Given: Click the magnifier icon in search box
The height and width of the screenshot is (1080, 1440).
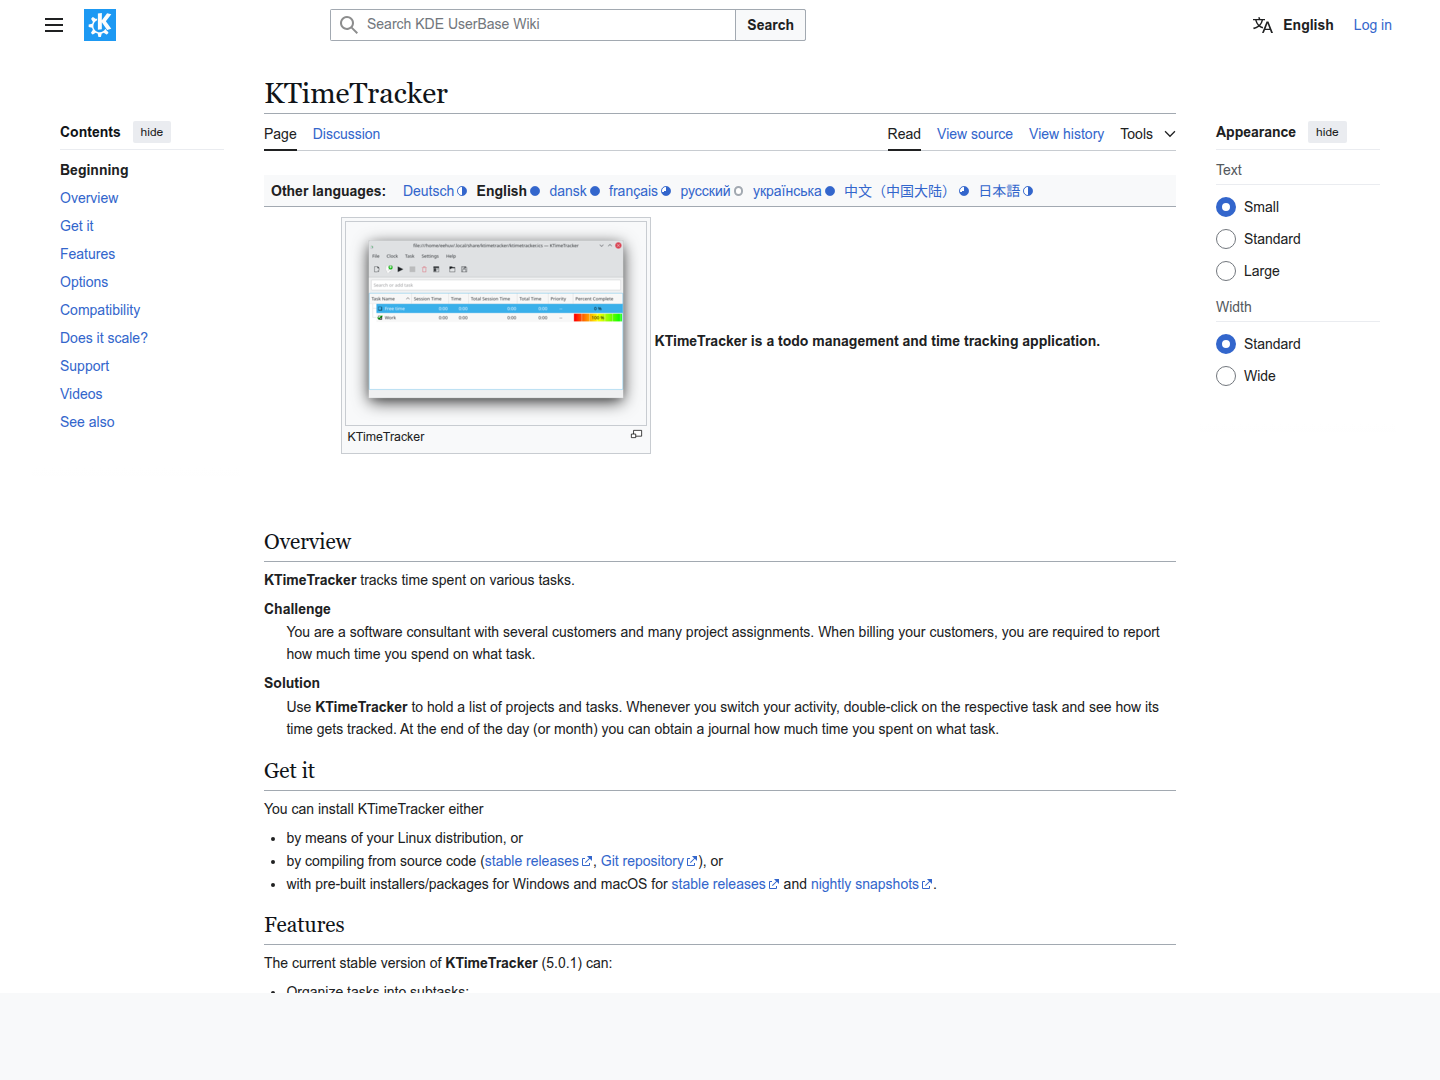Looking at the screenshot, I should 348,25.
